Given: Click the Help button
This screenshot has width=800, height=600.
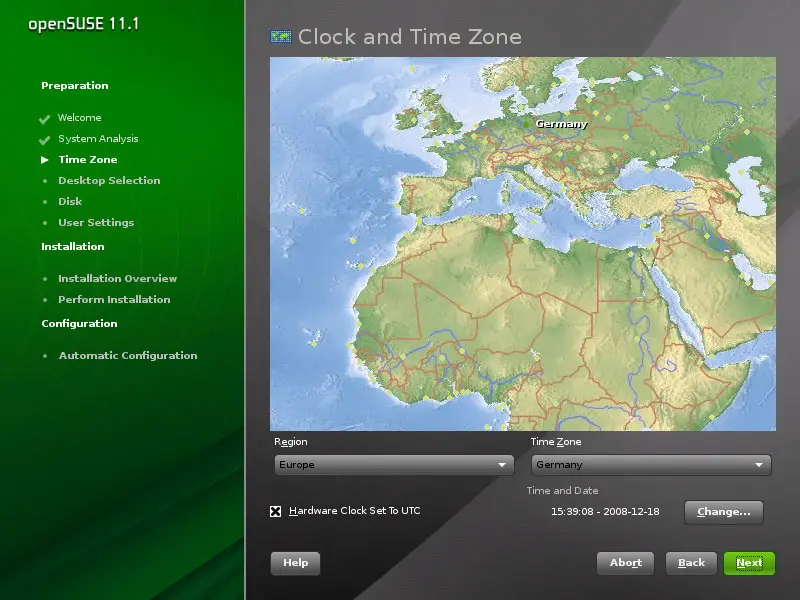Looking at the screenshot, I should [295, 563].
